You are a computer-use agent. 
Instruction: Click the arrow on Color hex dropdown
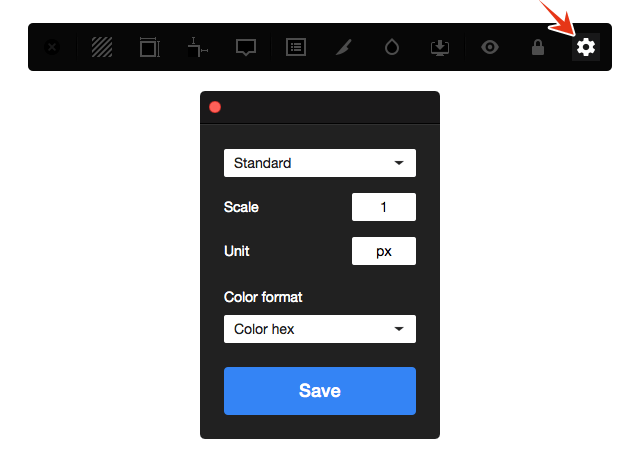pyautogui.click(x=399, y=329)
